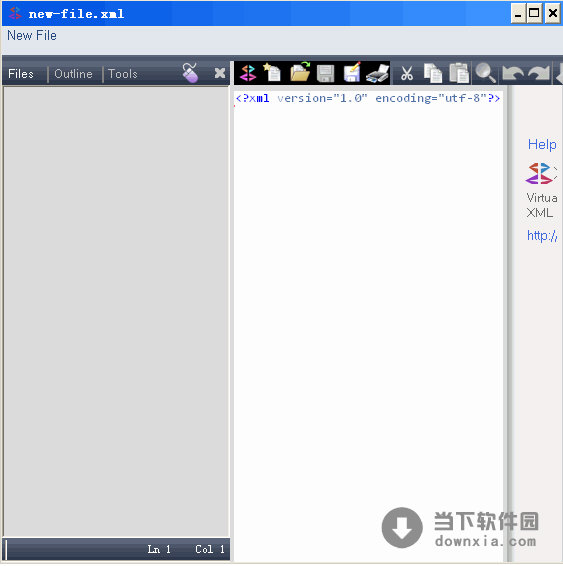Image resolution: width=563 pixels, height=566 pixels.
Task: Paste from clipboard icon
Action: point(459,73)
